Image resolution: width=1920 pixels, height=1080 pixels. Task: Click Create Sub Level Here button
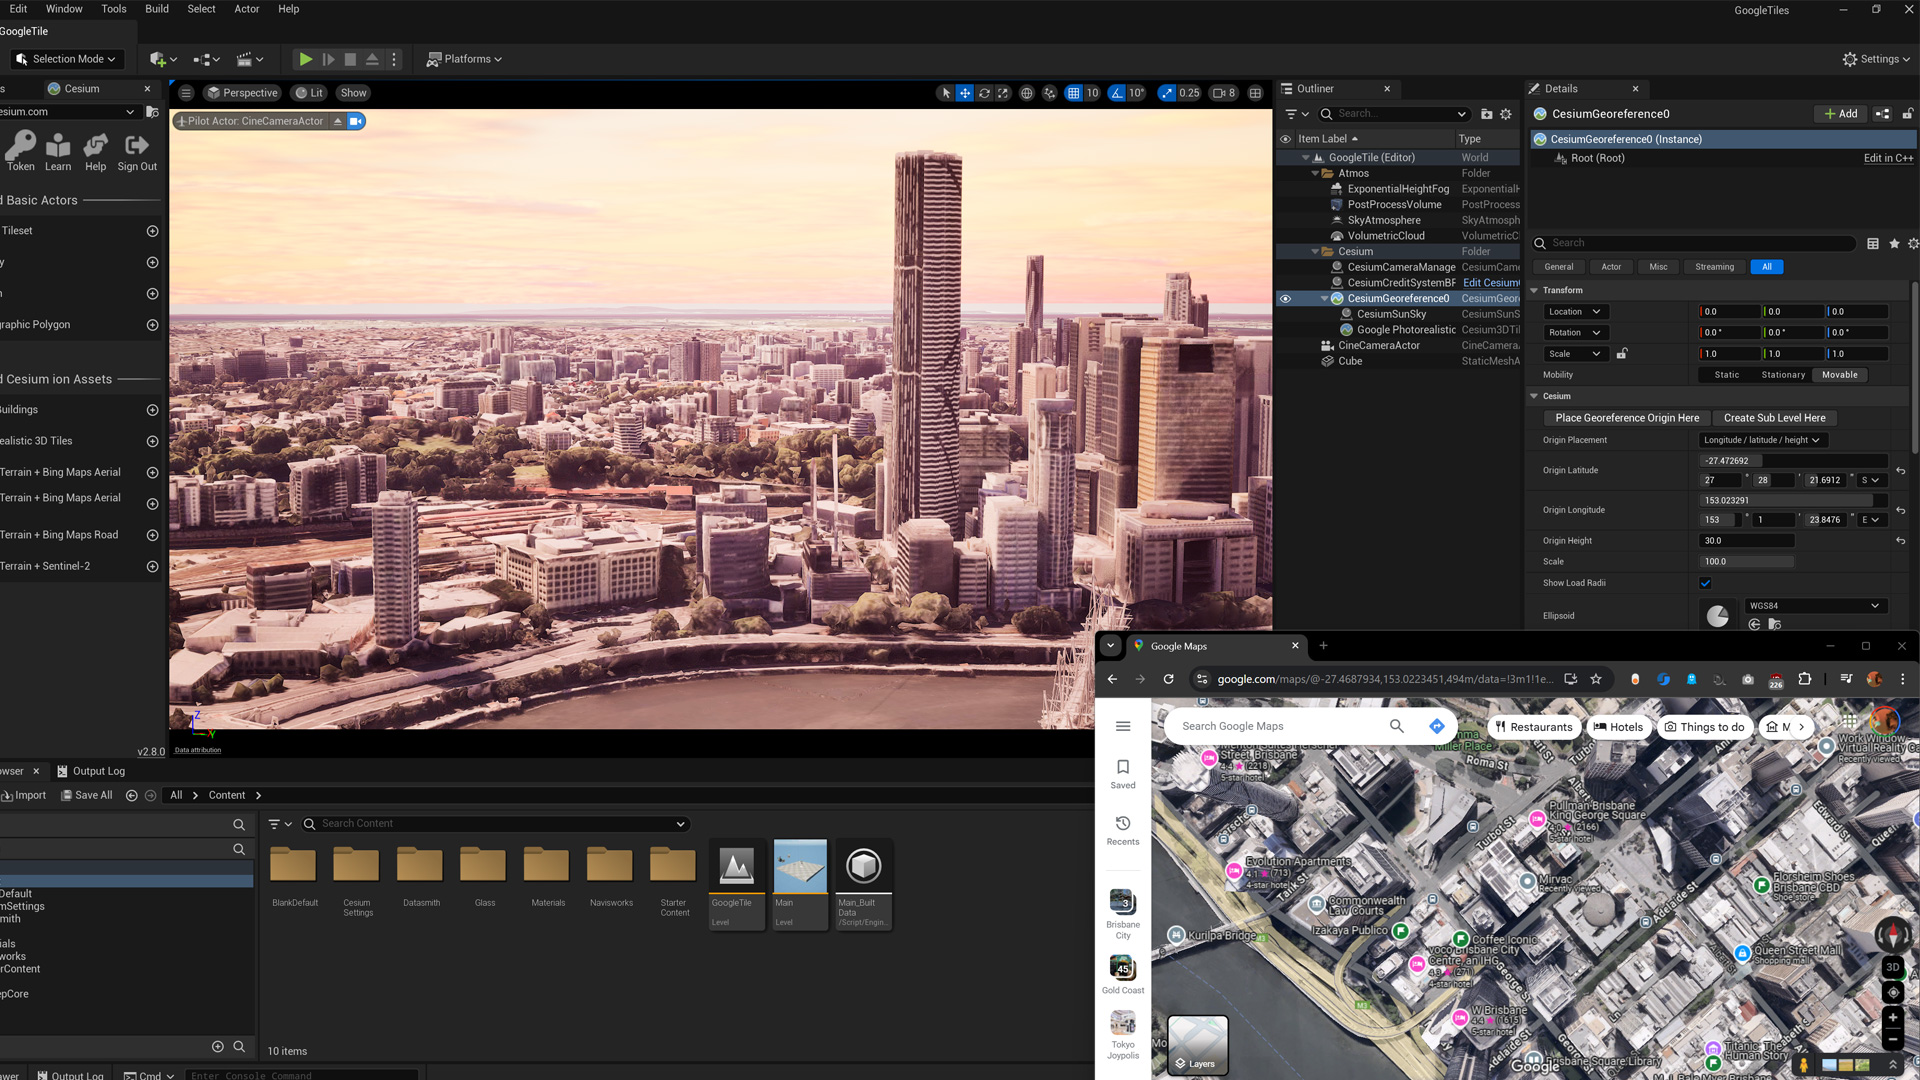click(1774, 418)
